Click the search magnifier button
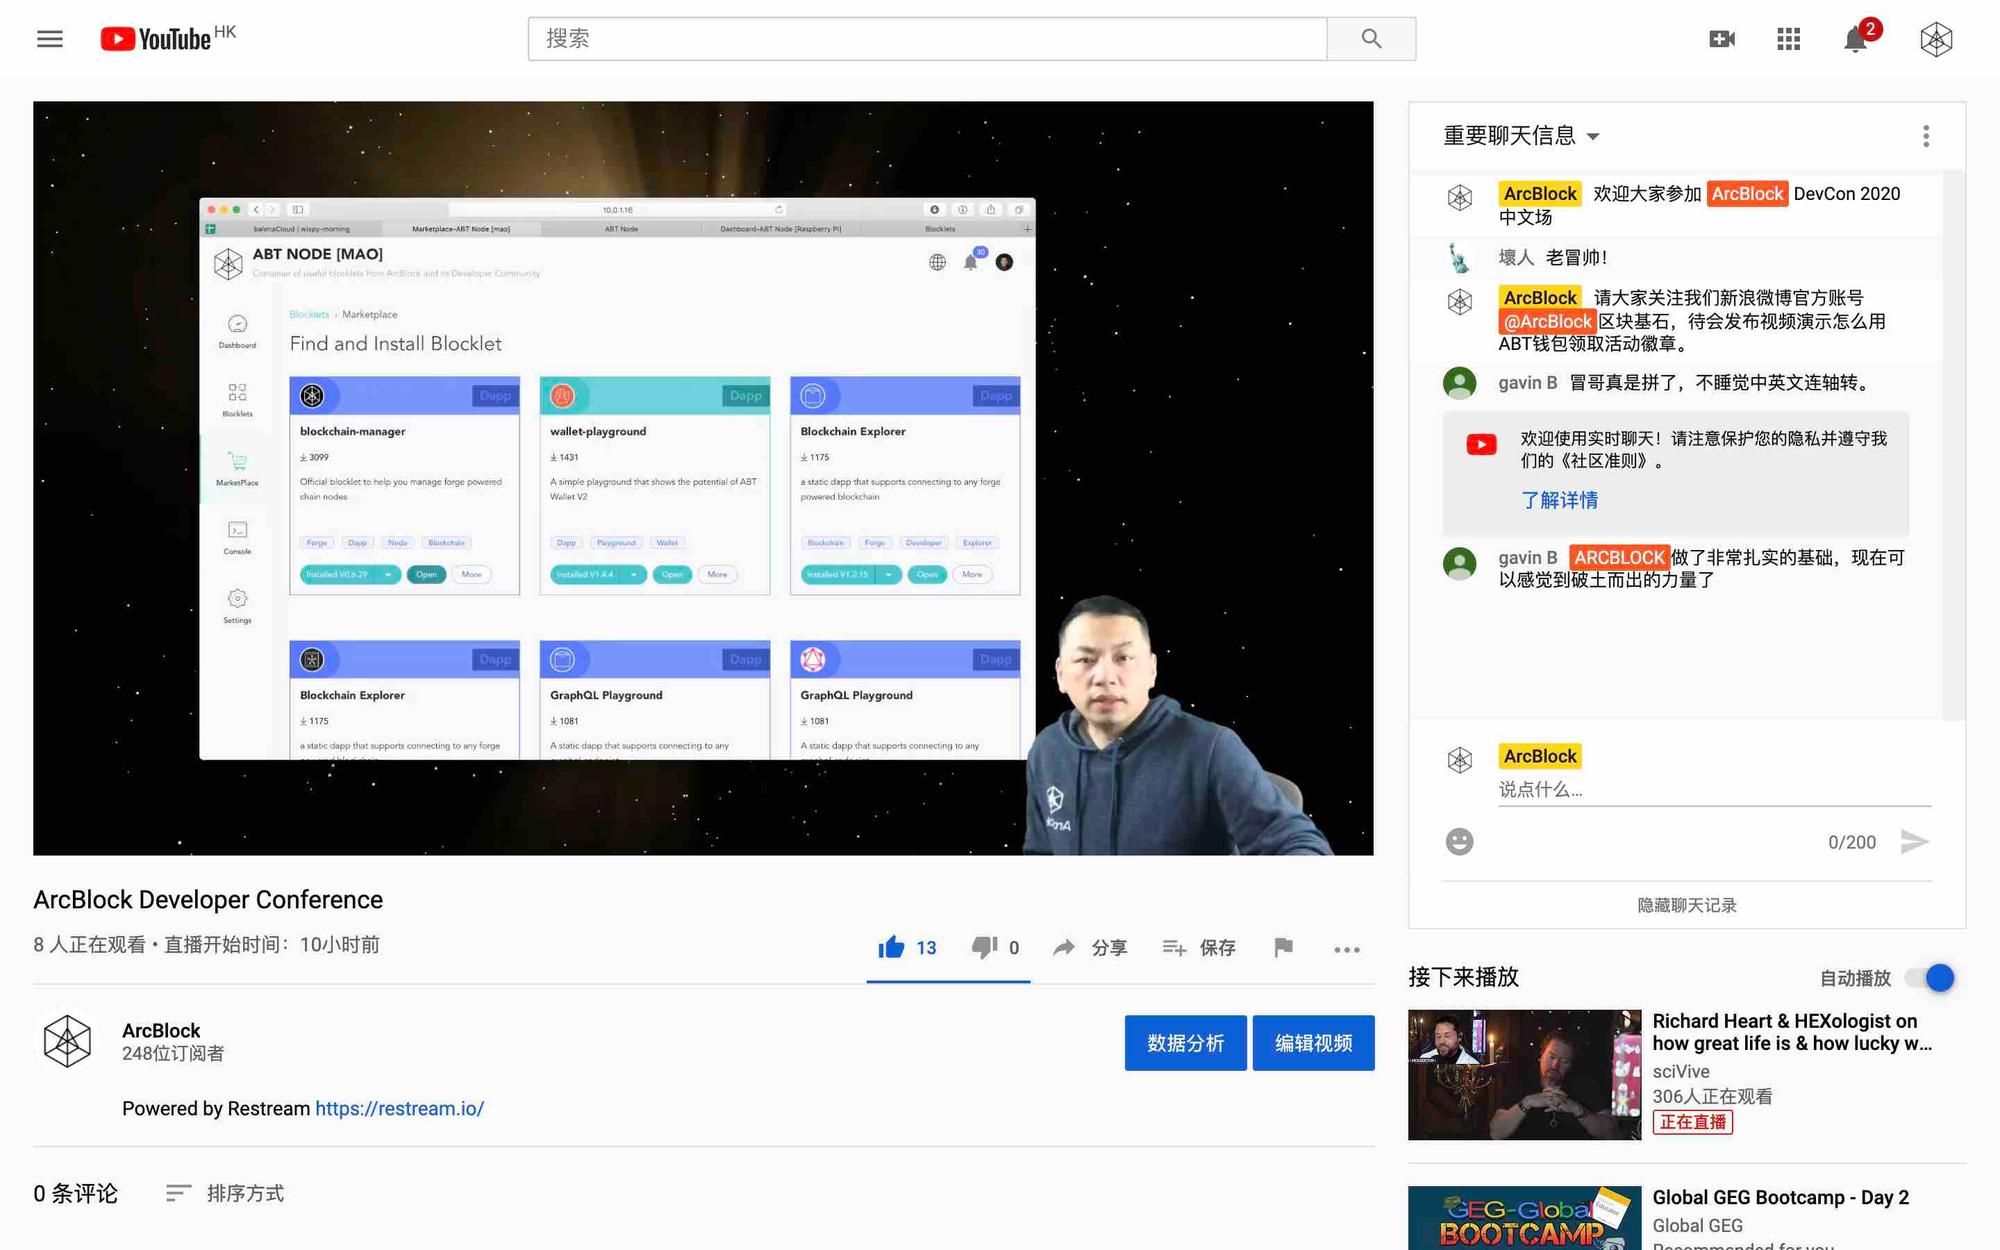Viewport: 2000px width, 1250px height. pos(1371,39)
